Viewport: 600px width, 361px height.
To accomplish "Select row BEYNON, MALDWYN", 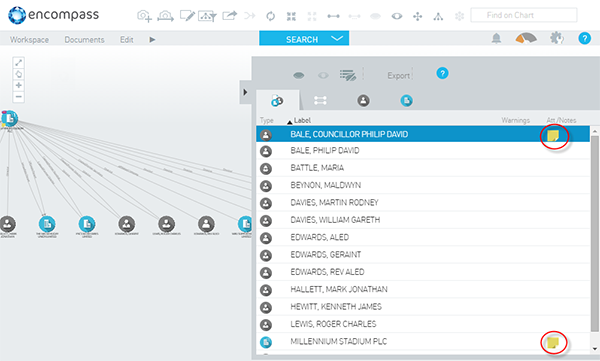I will [x=423, y=185].
